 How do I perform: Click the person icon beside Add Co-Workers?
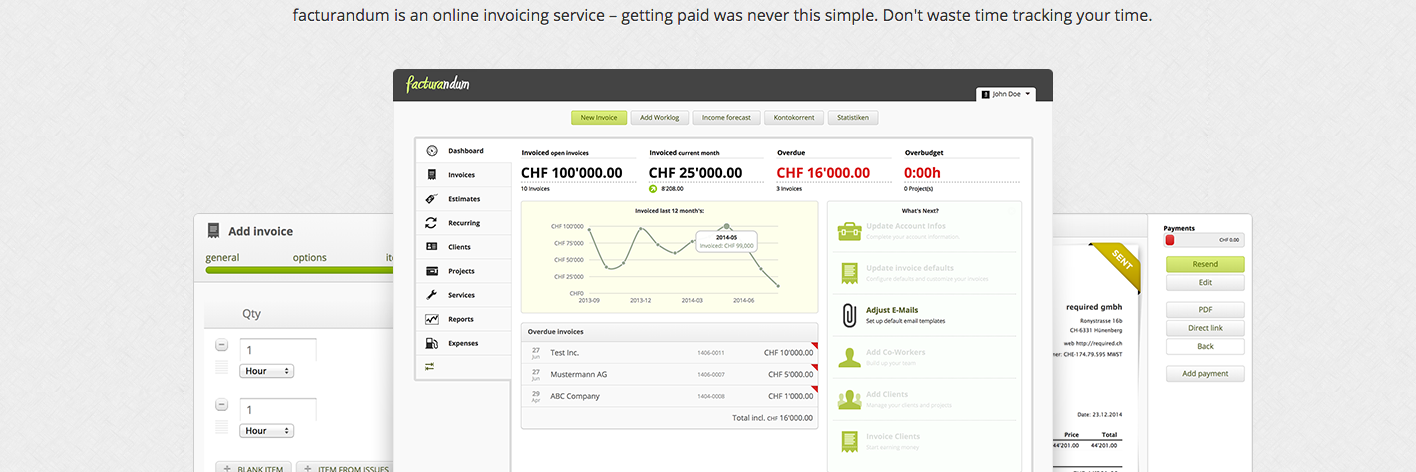(x=849, y=357)
